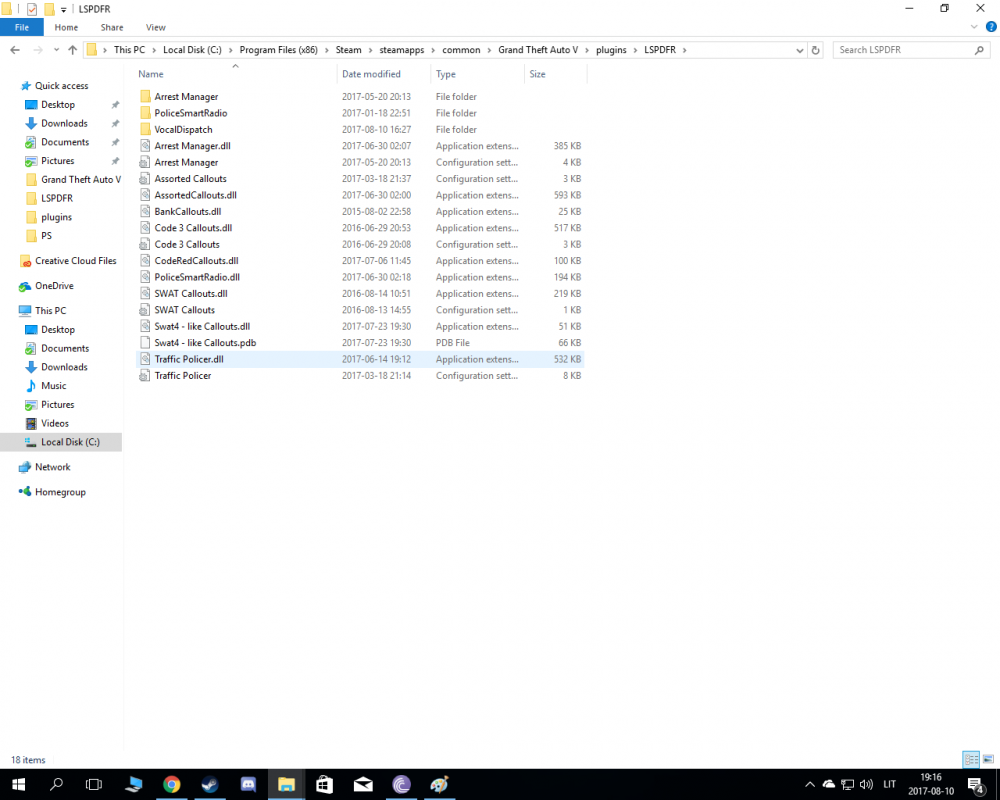Open the Action Center notifications icon
The image size is (1000, 800).
point(975,785)
